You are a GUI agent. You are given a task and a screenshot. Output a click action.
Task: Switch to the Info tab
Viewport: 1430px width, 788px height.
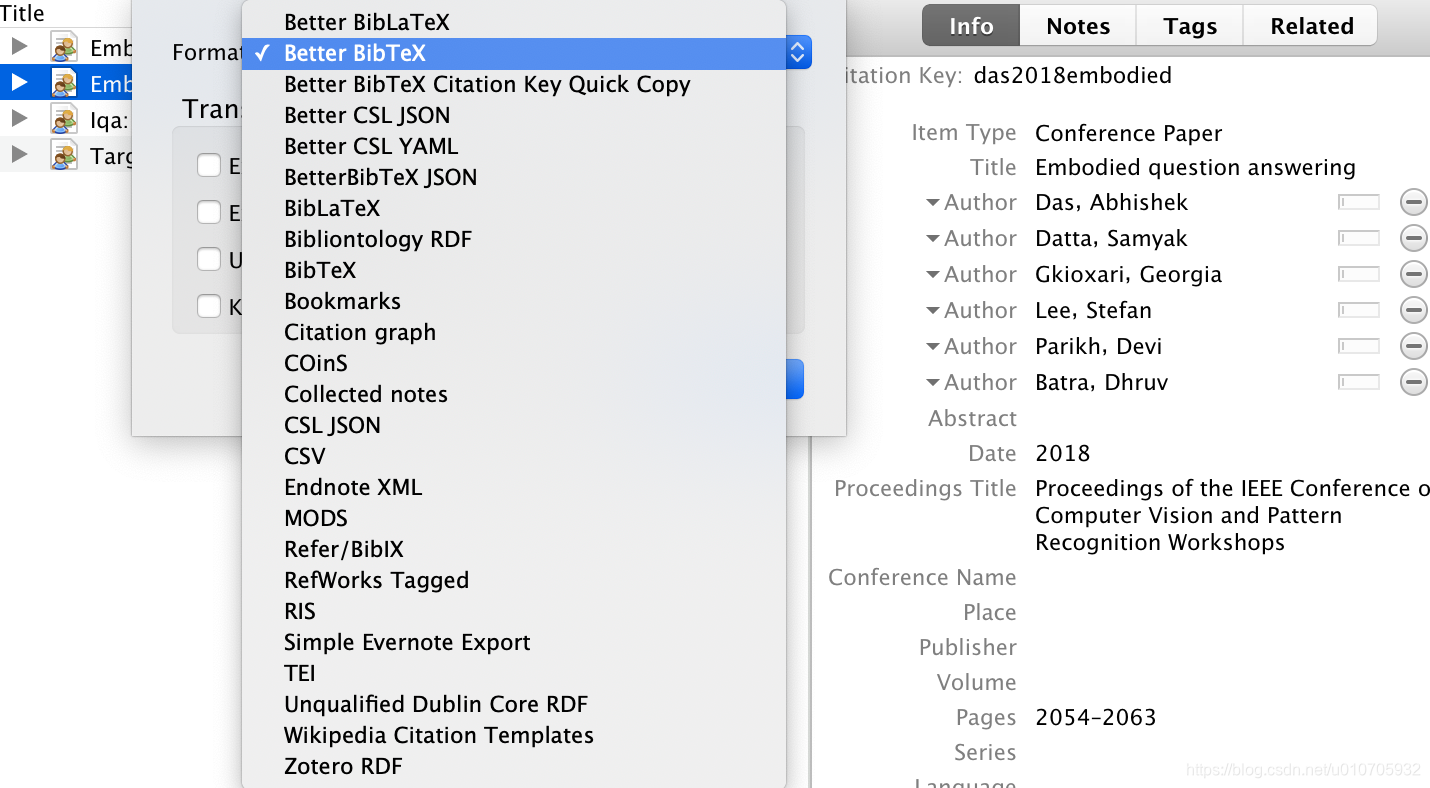[970, 26]
